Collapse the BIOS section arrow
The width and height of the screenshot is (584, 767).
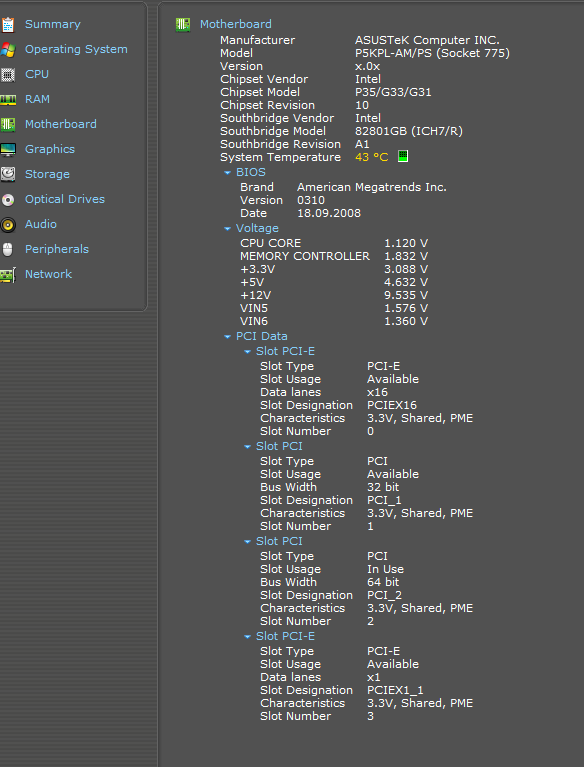point(227,173)
